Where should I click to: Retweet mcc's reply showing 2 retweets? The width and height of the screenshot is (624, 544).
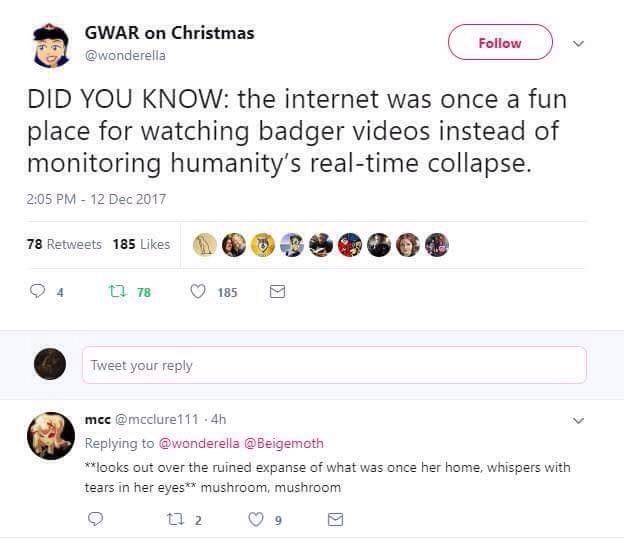point(181,520)
